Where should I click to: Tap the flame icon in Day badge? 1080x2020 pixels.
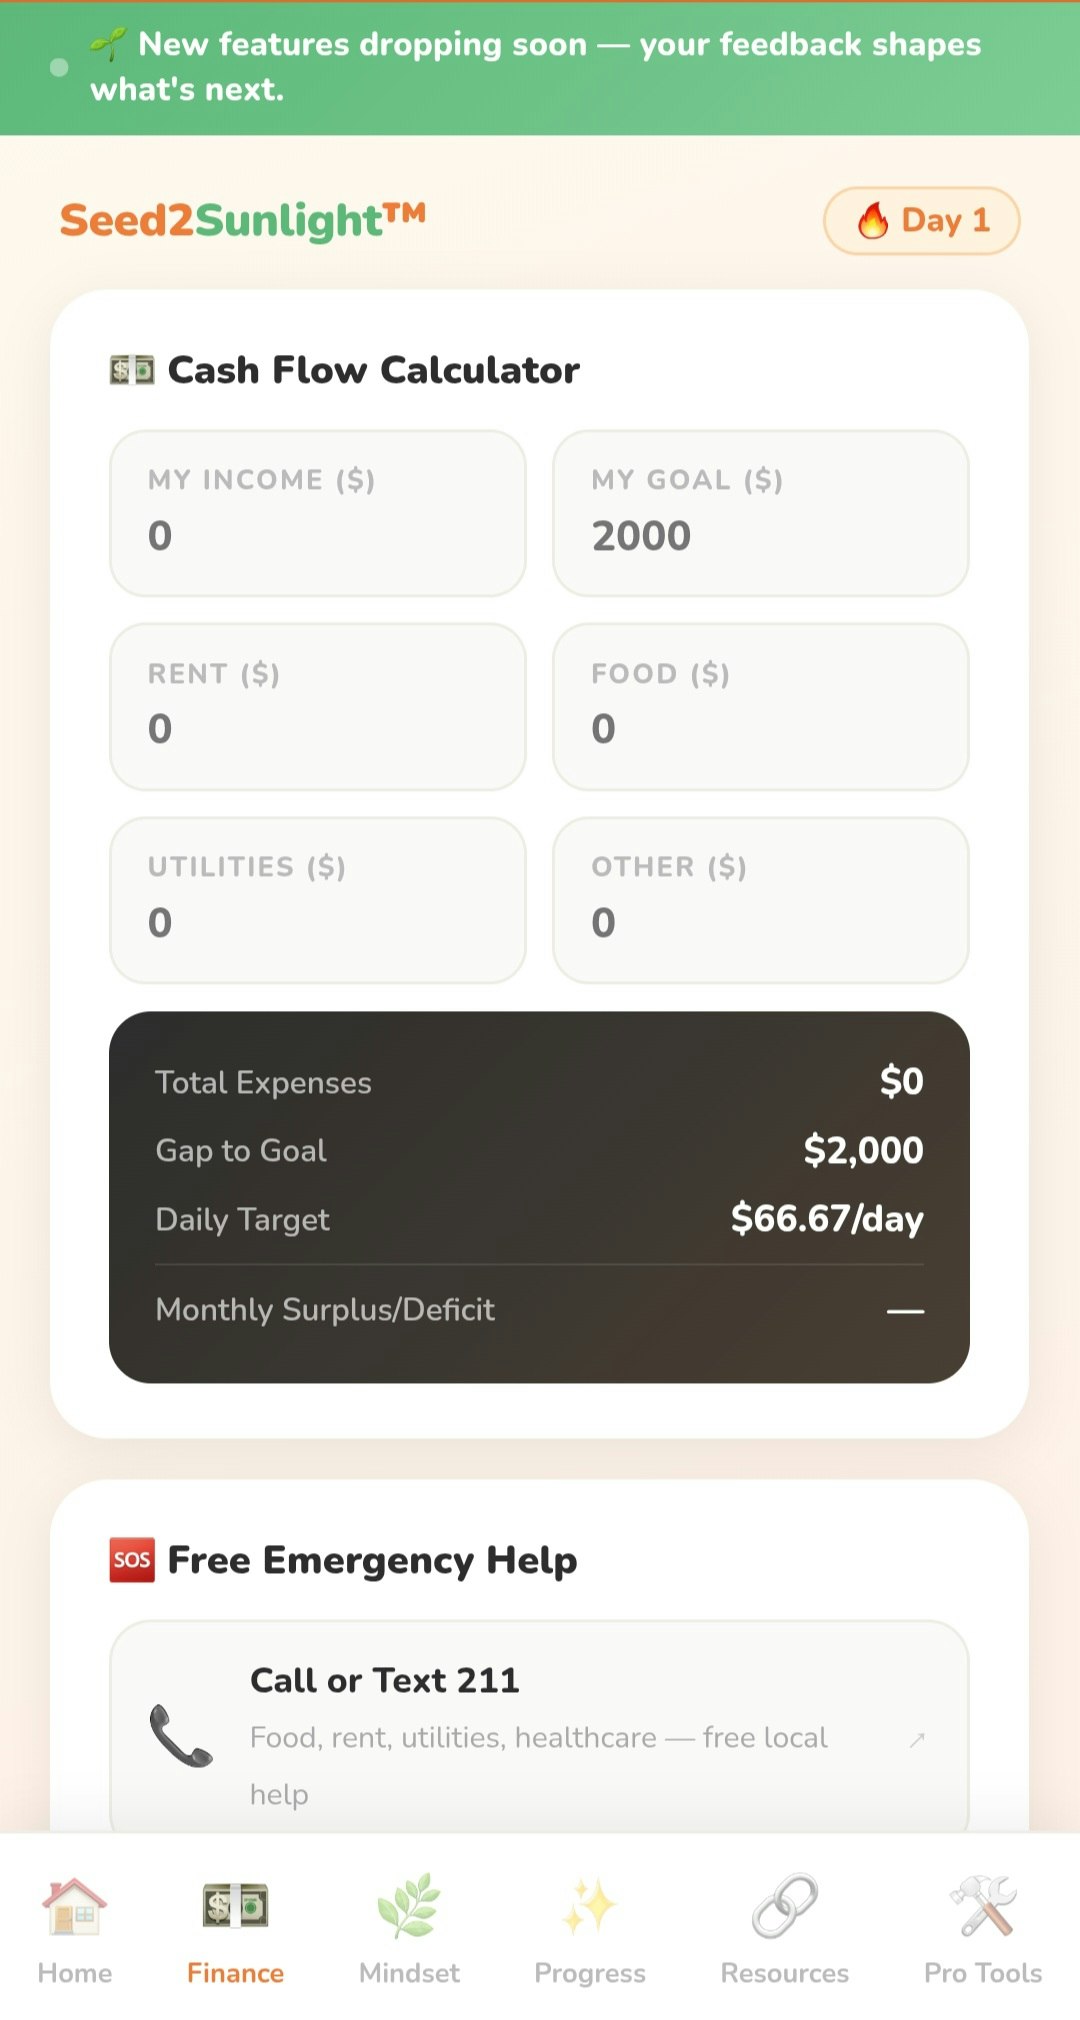pos(873,220)
